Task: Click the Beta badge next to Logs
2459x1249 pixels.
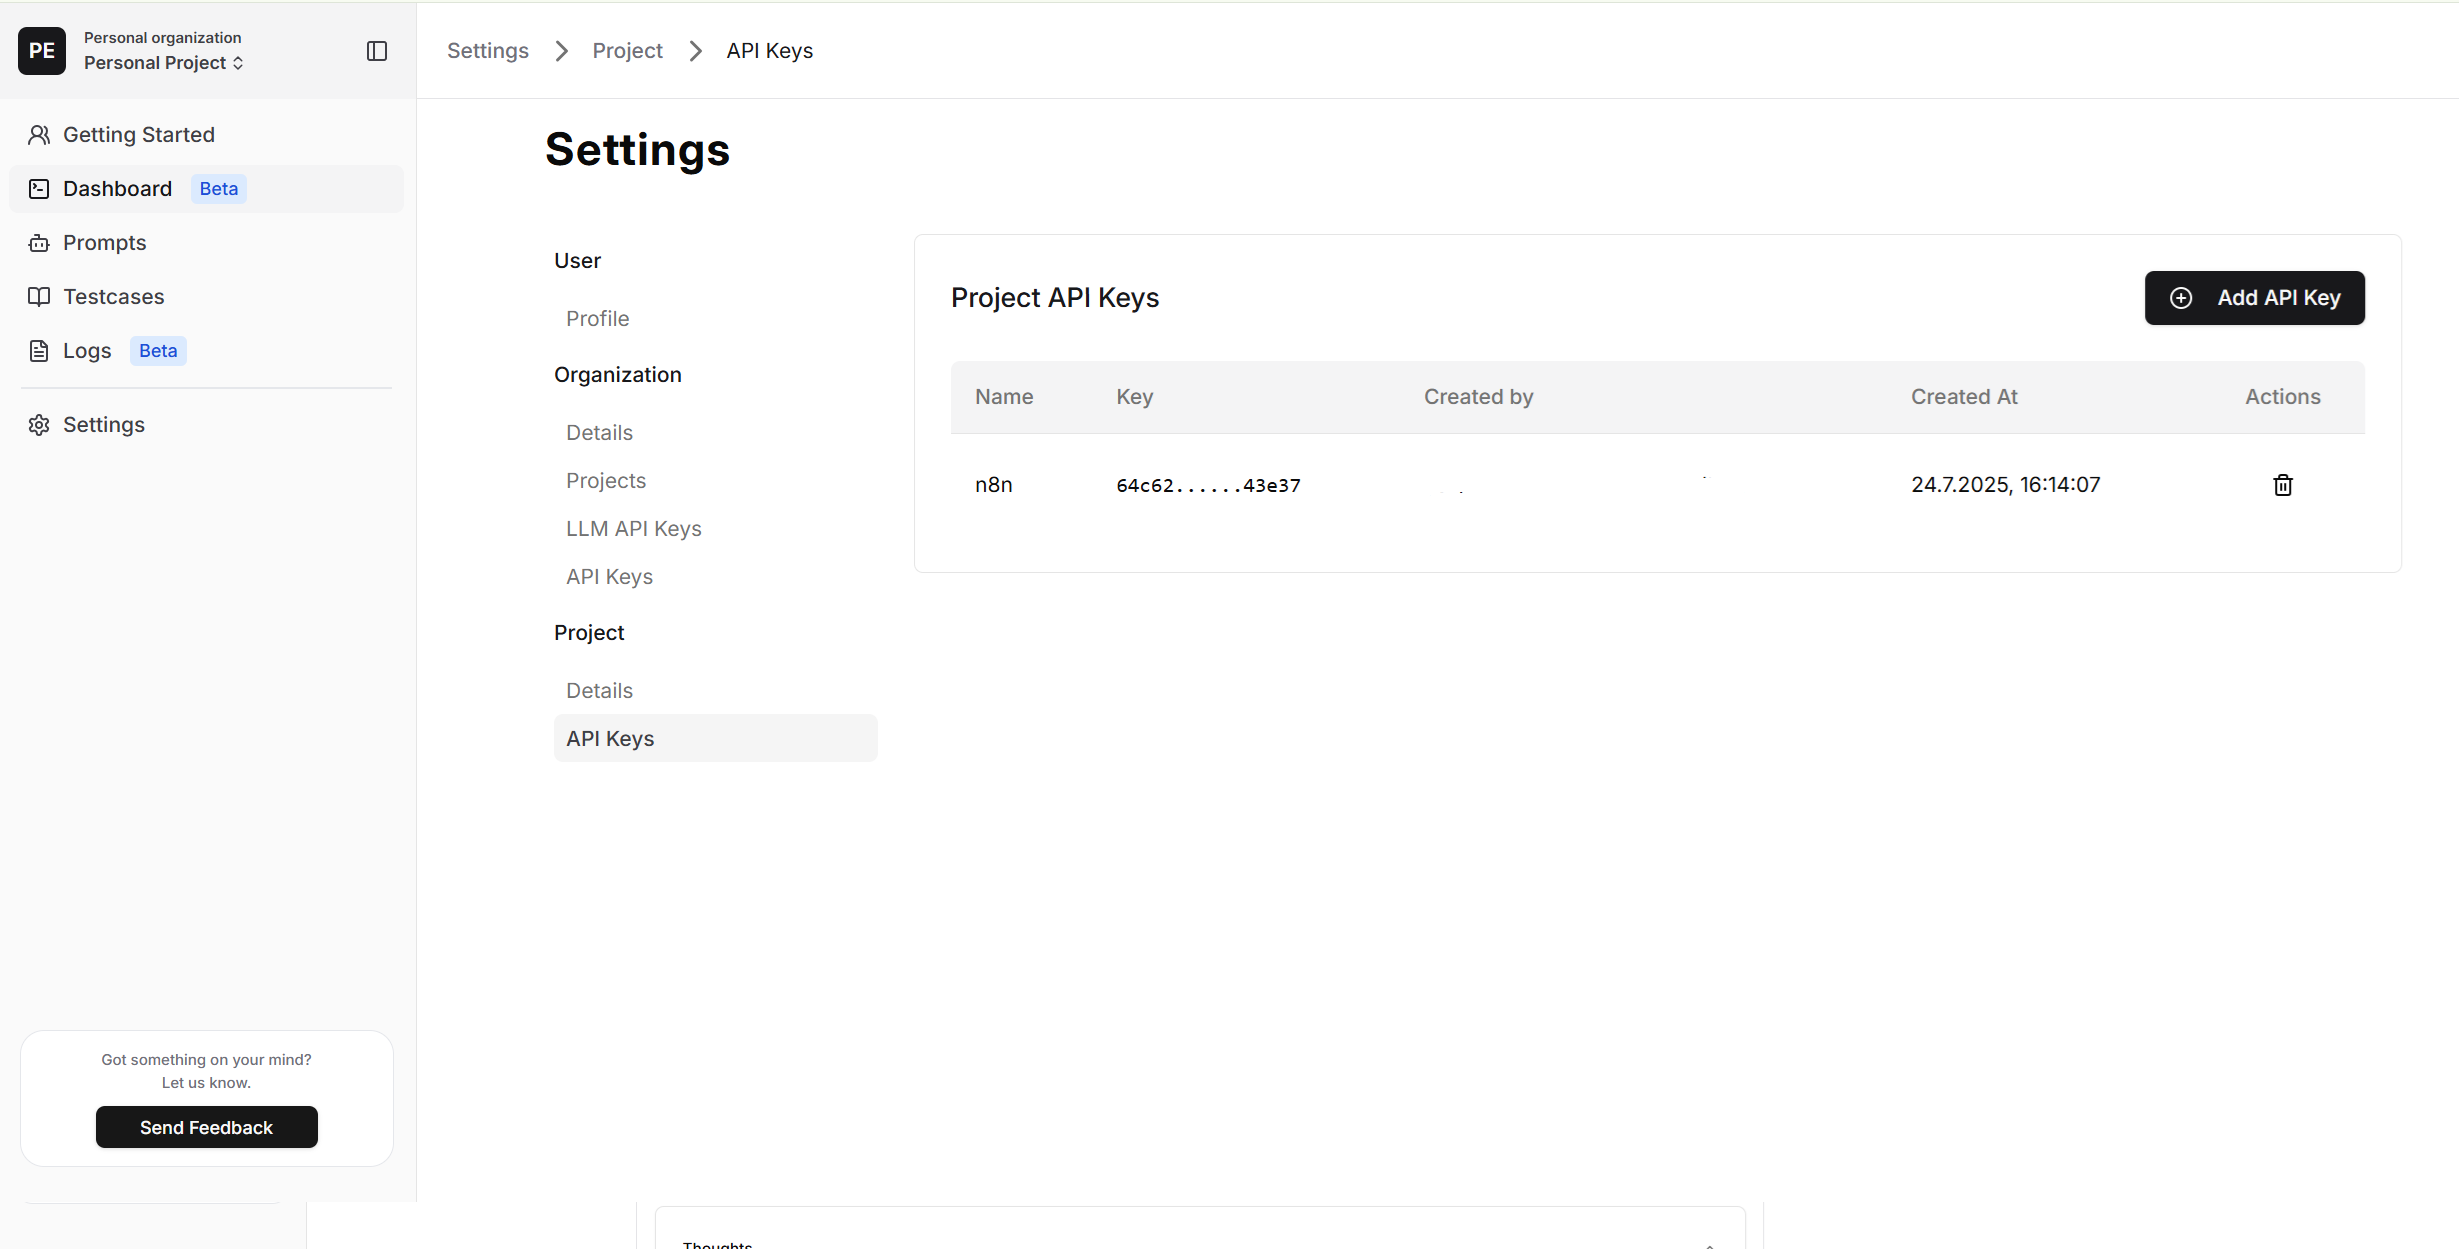Action: (x=158, y=351)
